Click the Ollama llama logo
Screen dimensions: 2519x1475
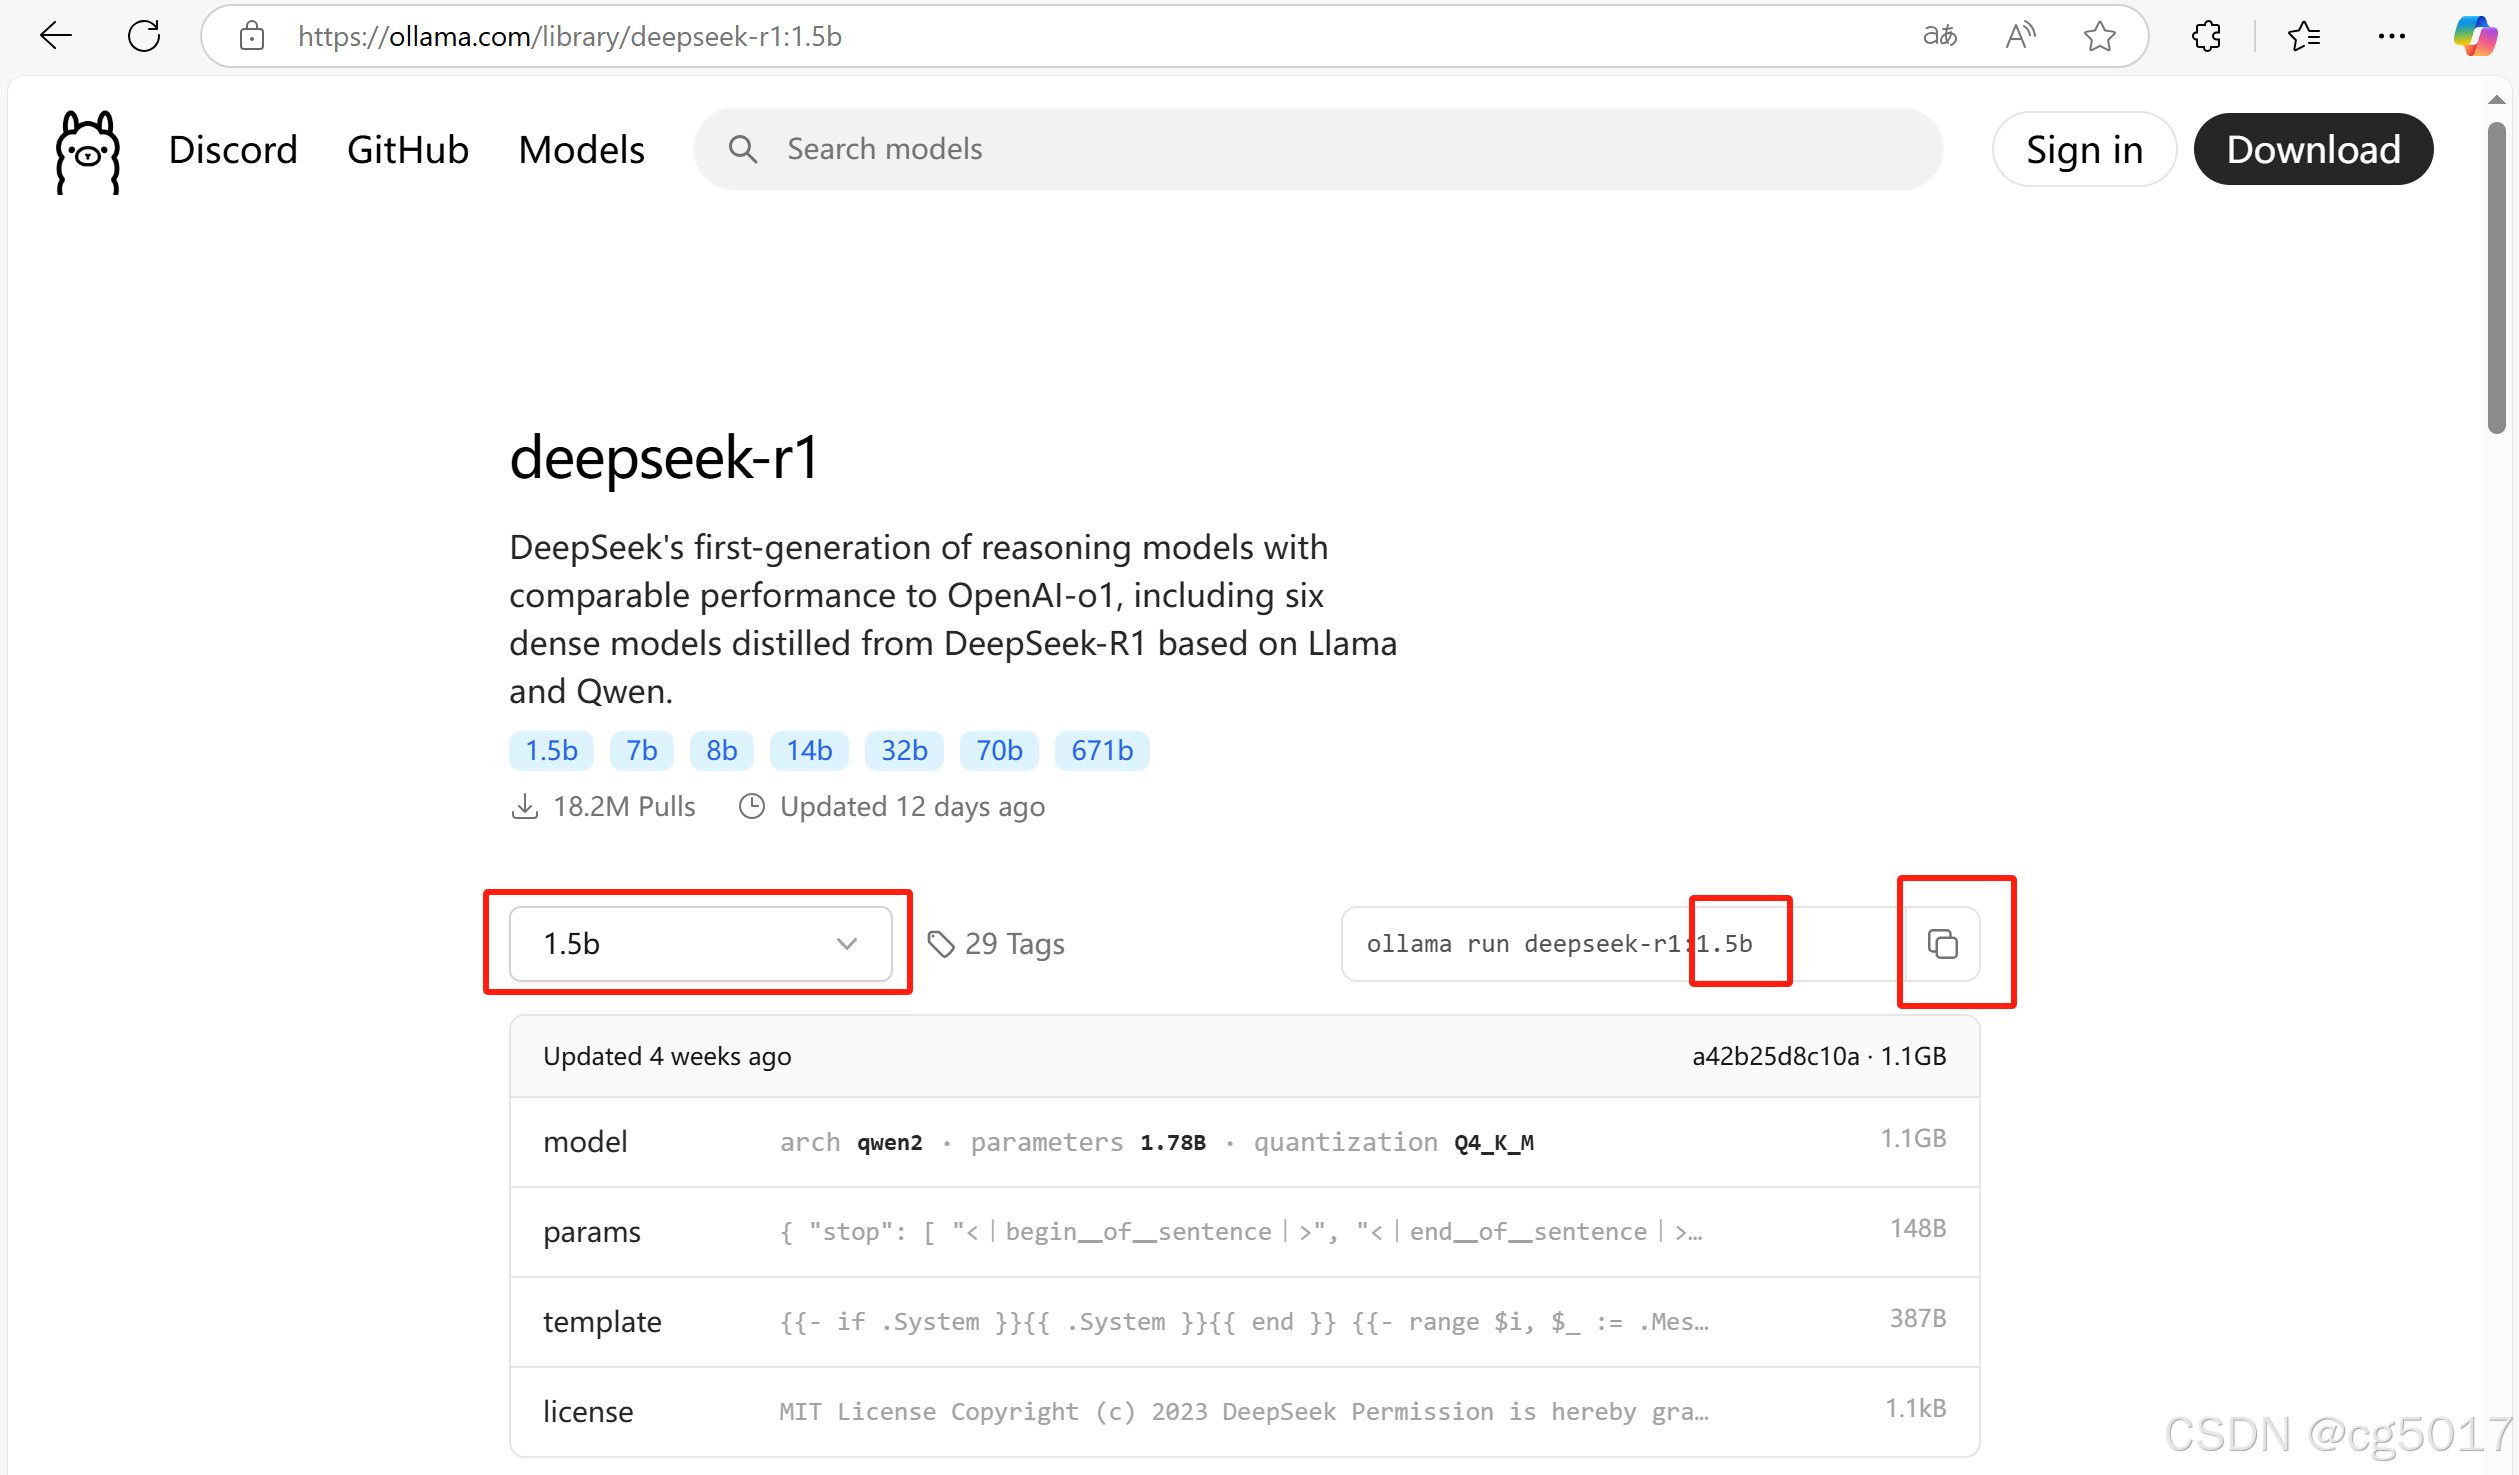[x=88, y=151]
